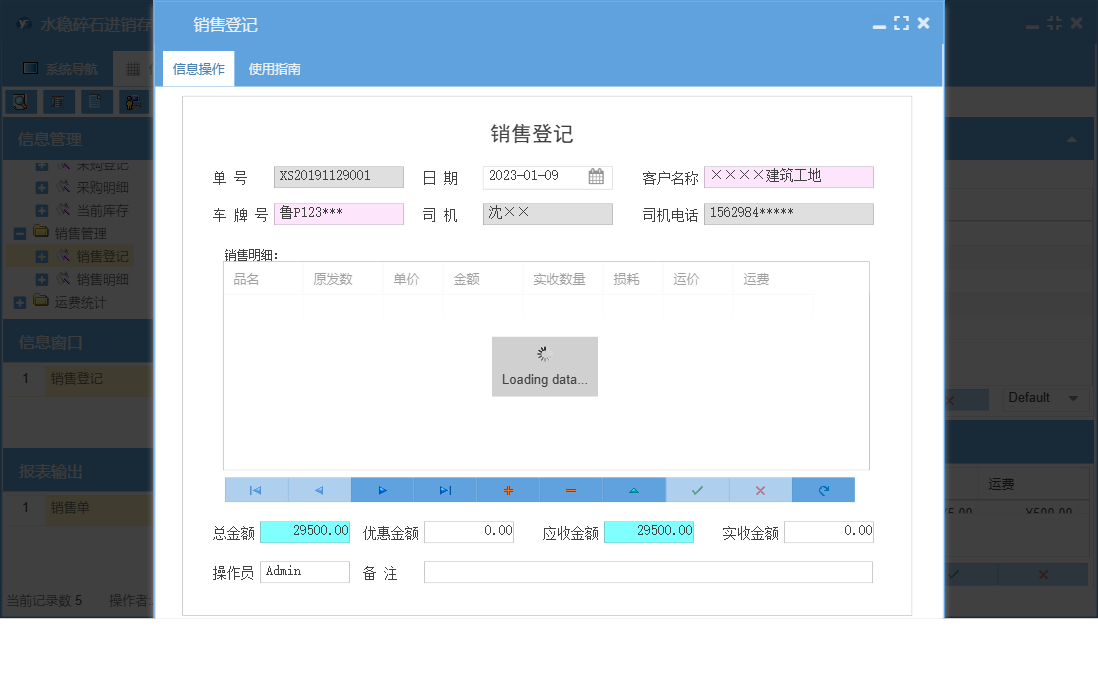The image size is (1098, 675).
Task: Open the calendar picker next to 日期
Action: pos(597,177)
